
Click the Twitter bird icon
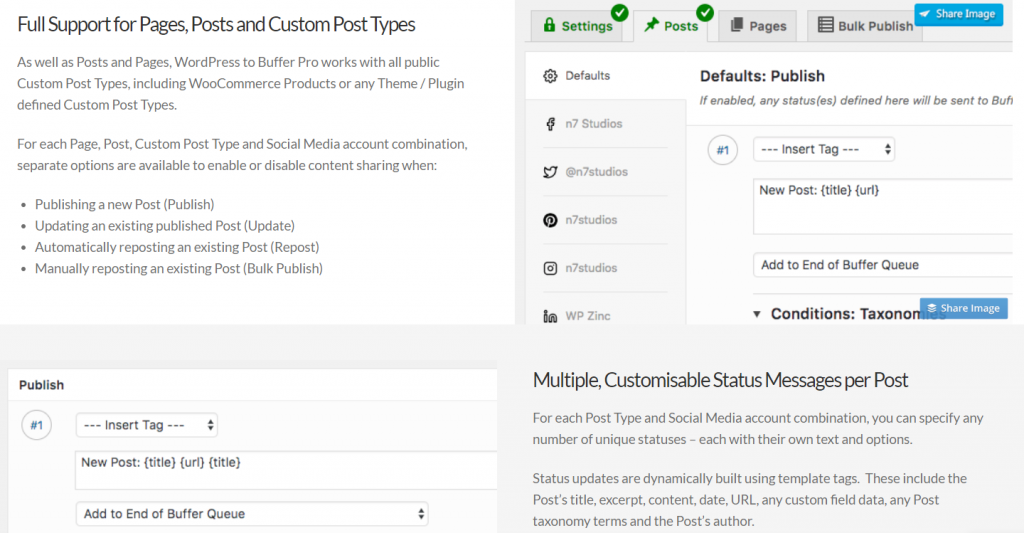tap(550, 172)
